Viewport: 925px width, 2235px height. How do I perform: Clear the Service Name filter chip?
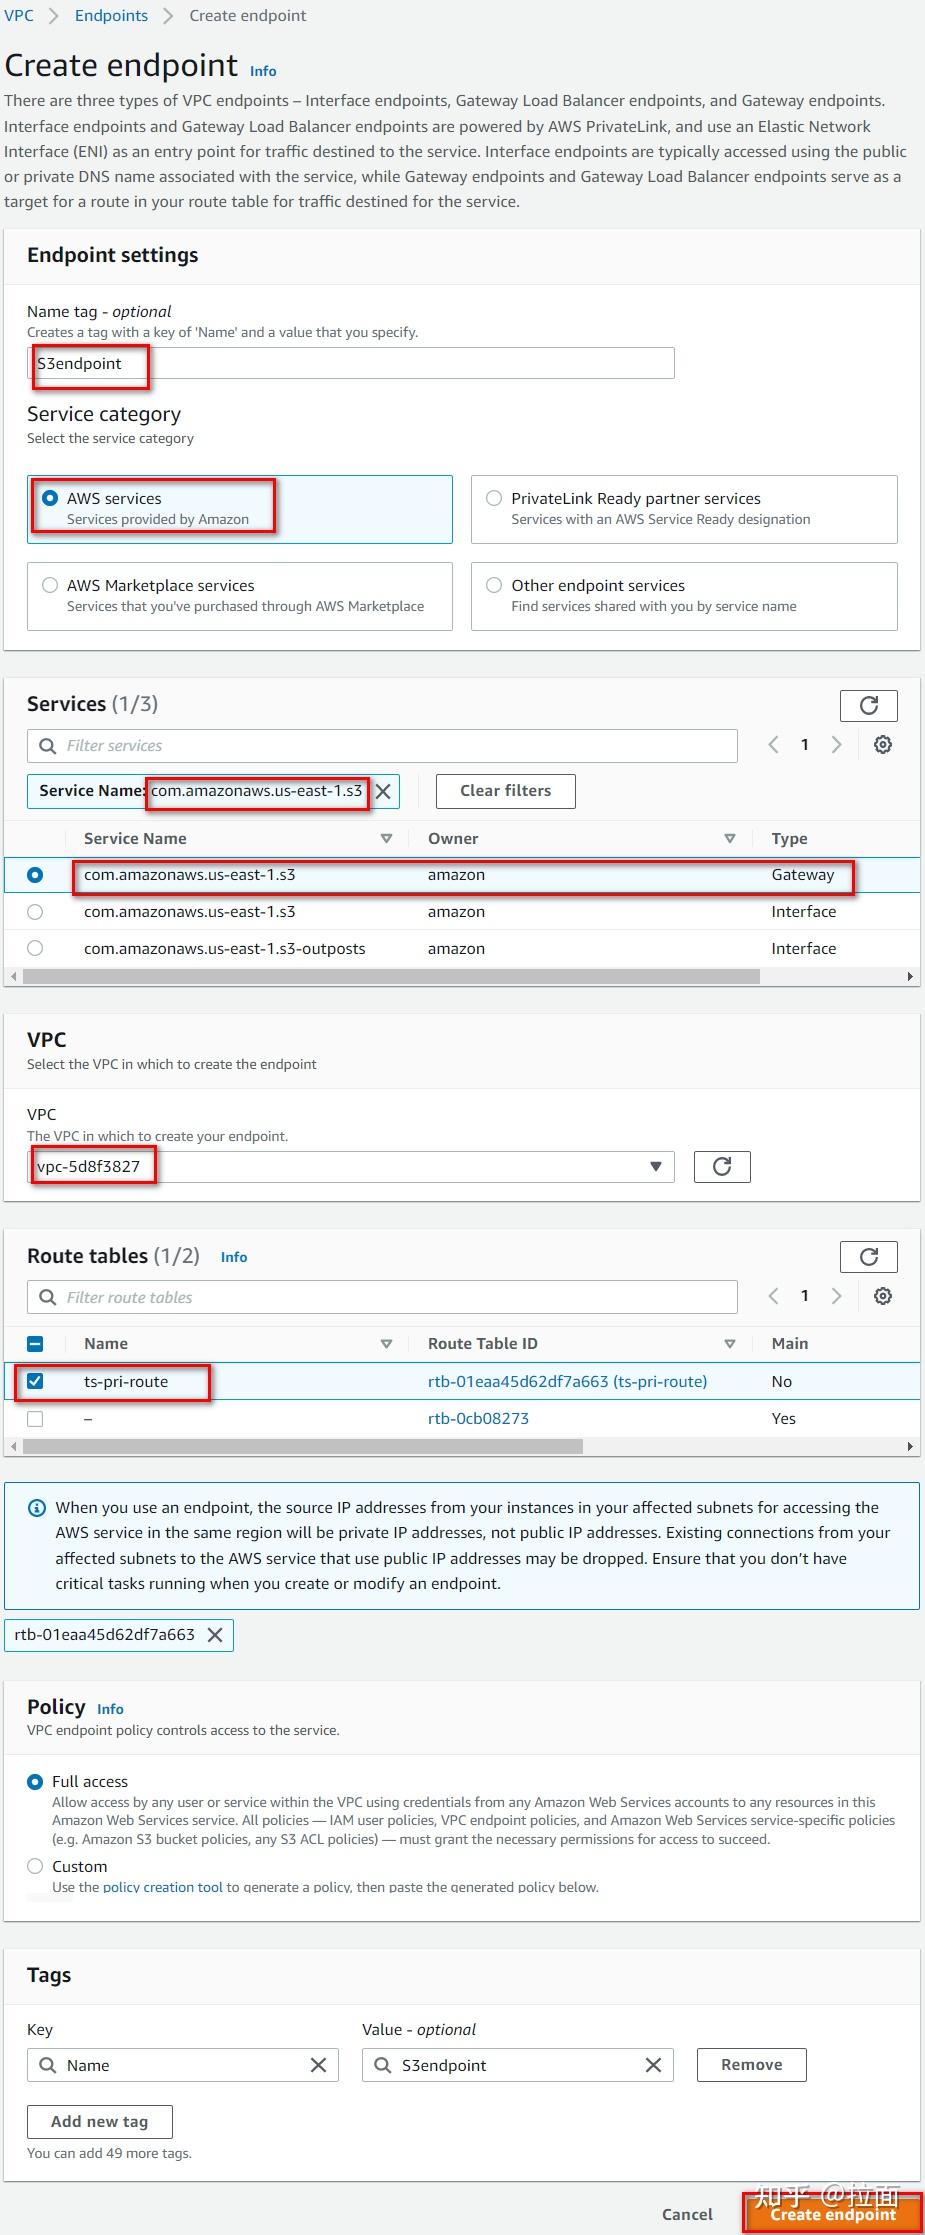(x=383, y=790)
